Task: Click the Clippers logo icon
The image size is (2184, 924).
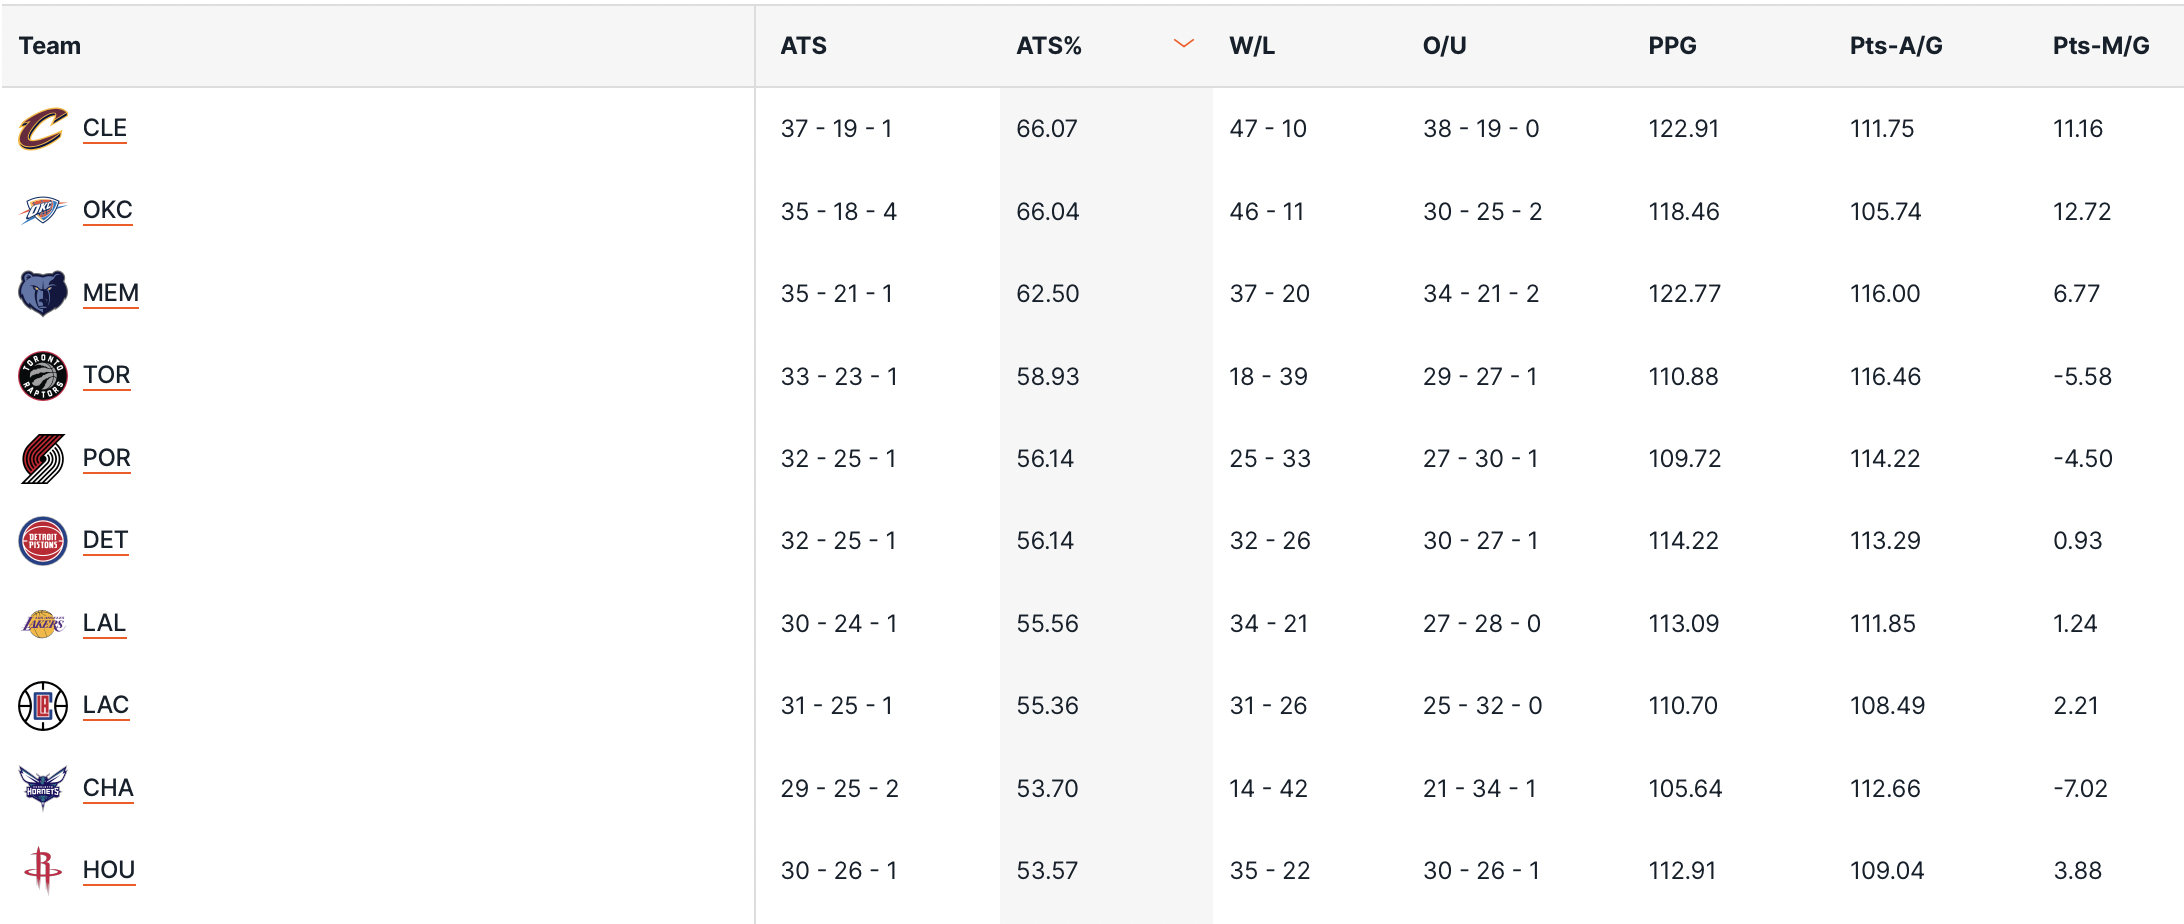Action: click(42, 706)
